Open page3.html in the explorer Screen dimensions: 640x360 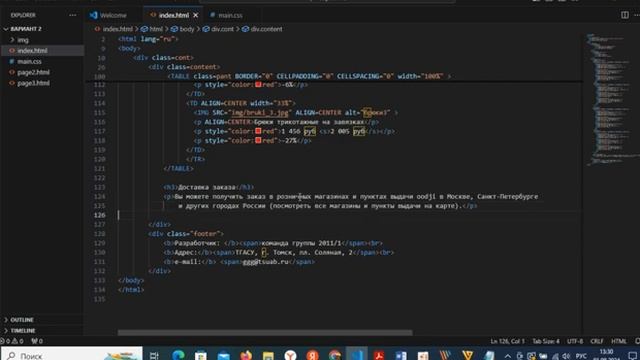[33, 83]
